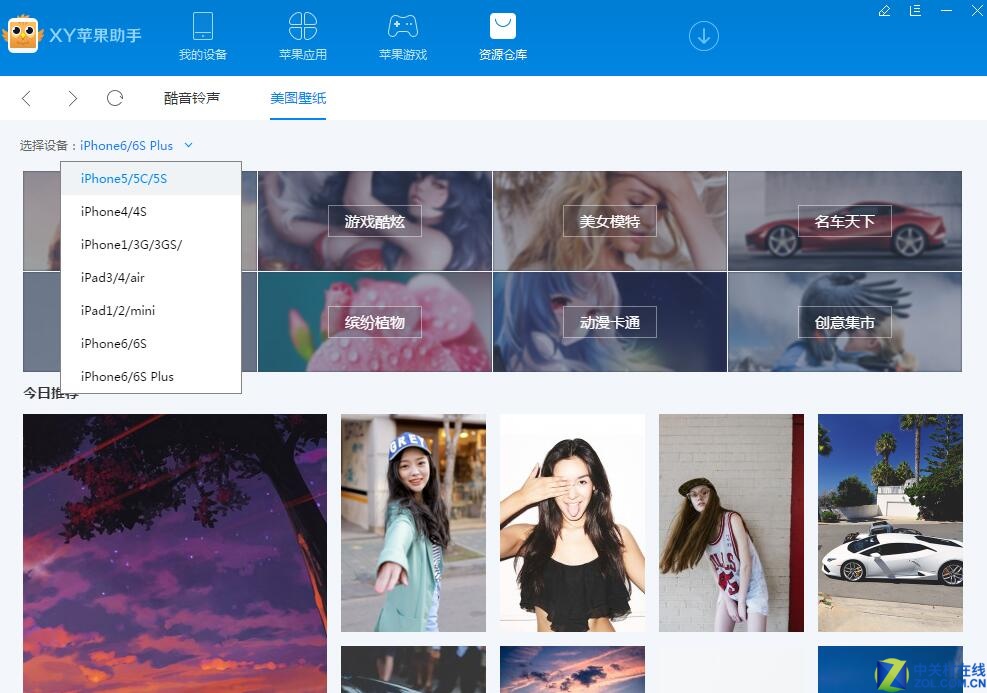This screenshot has height=693, width=987.
Task: Open the 游戏酷炫 wallpaper category
Action: 375,221
